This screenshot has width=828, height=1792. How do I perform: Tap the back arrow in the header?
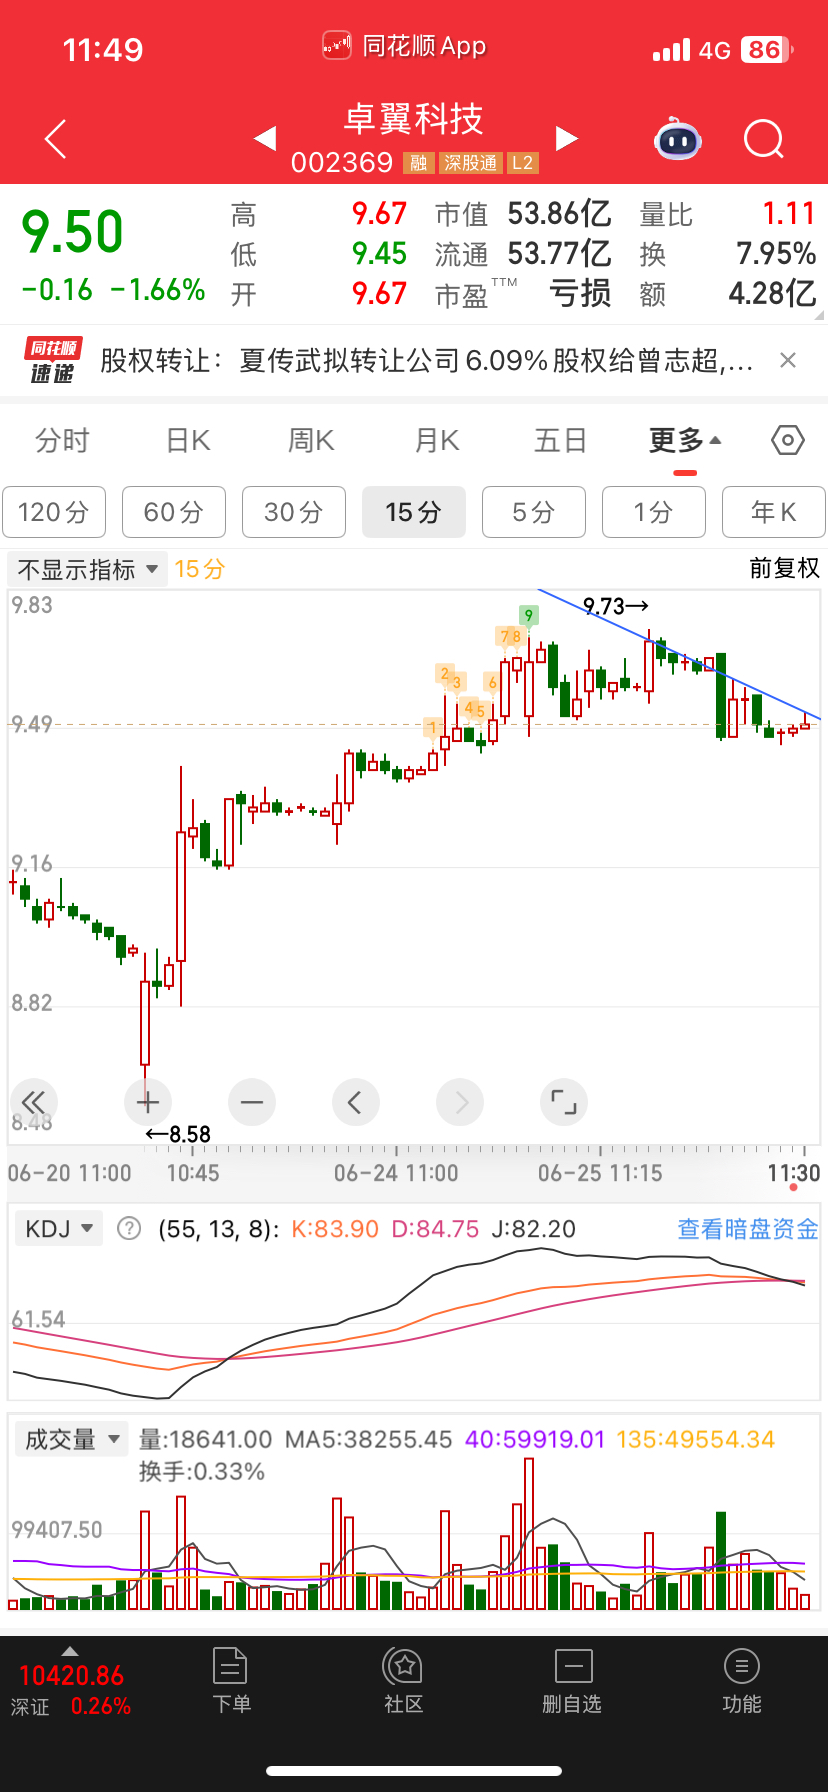pyautogui.click(x=56, y=139)
